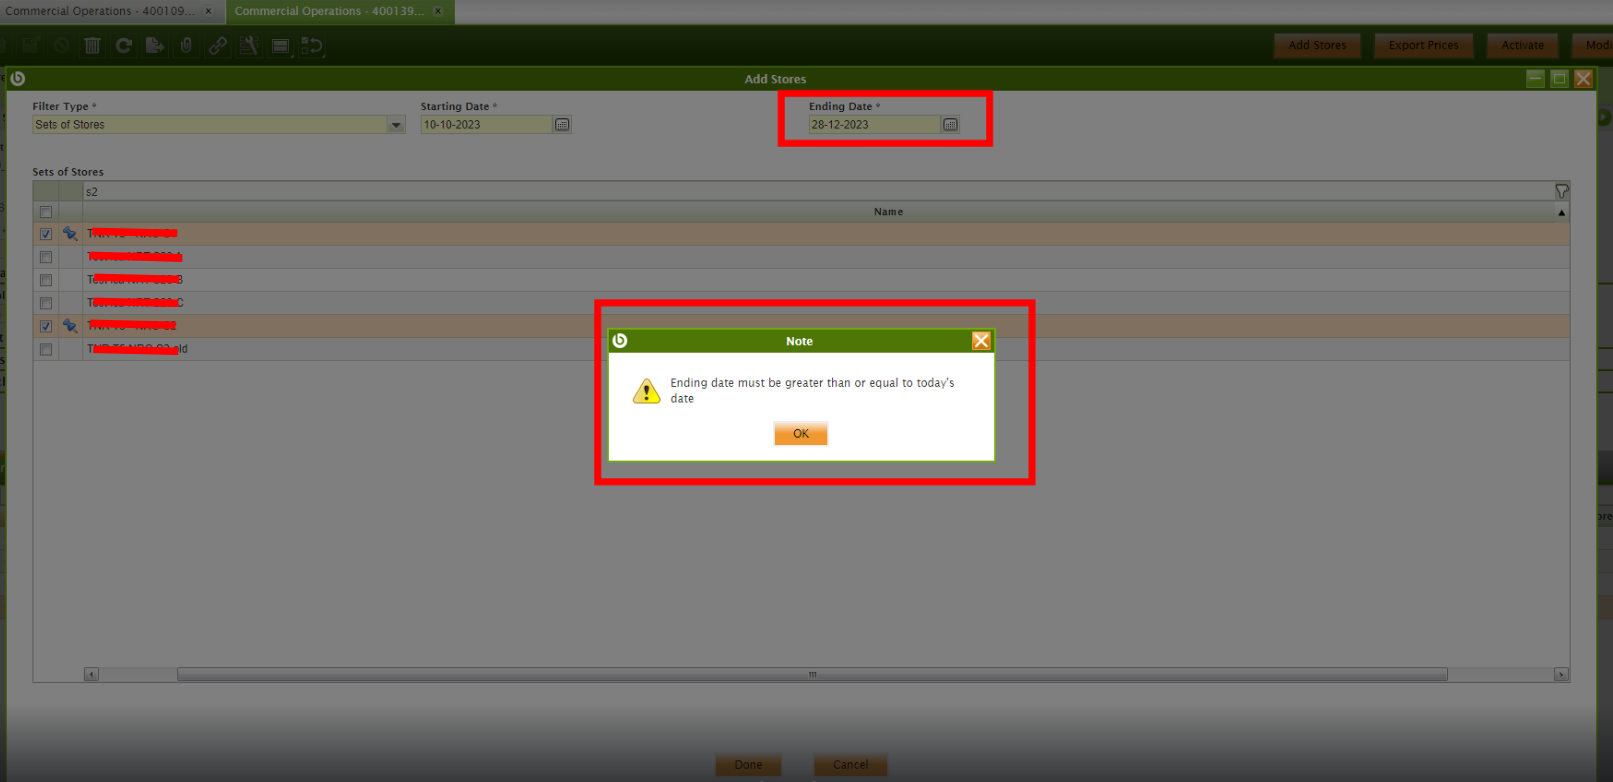Check the second store row checkbox

(46, 257)
